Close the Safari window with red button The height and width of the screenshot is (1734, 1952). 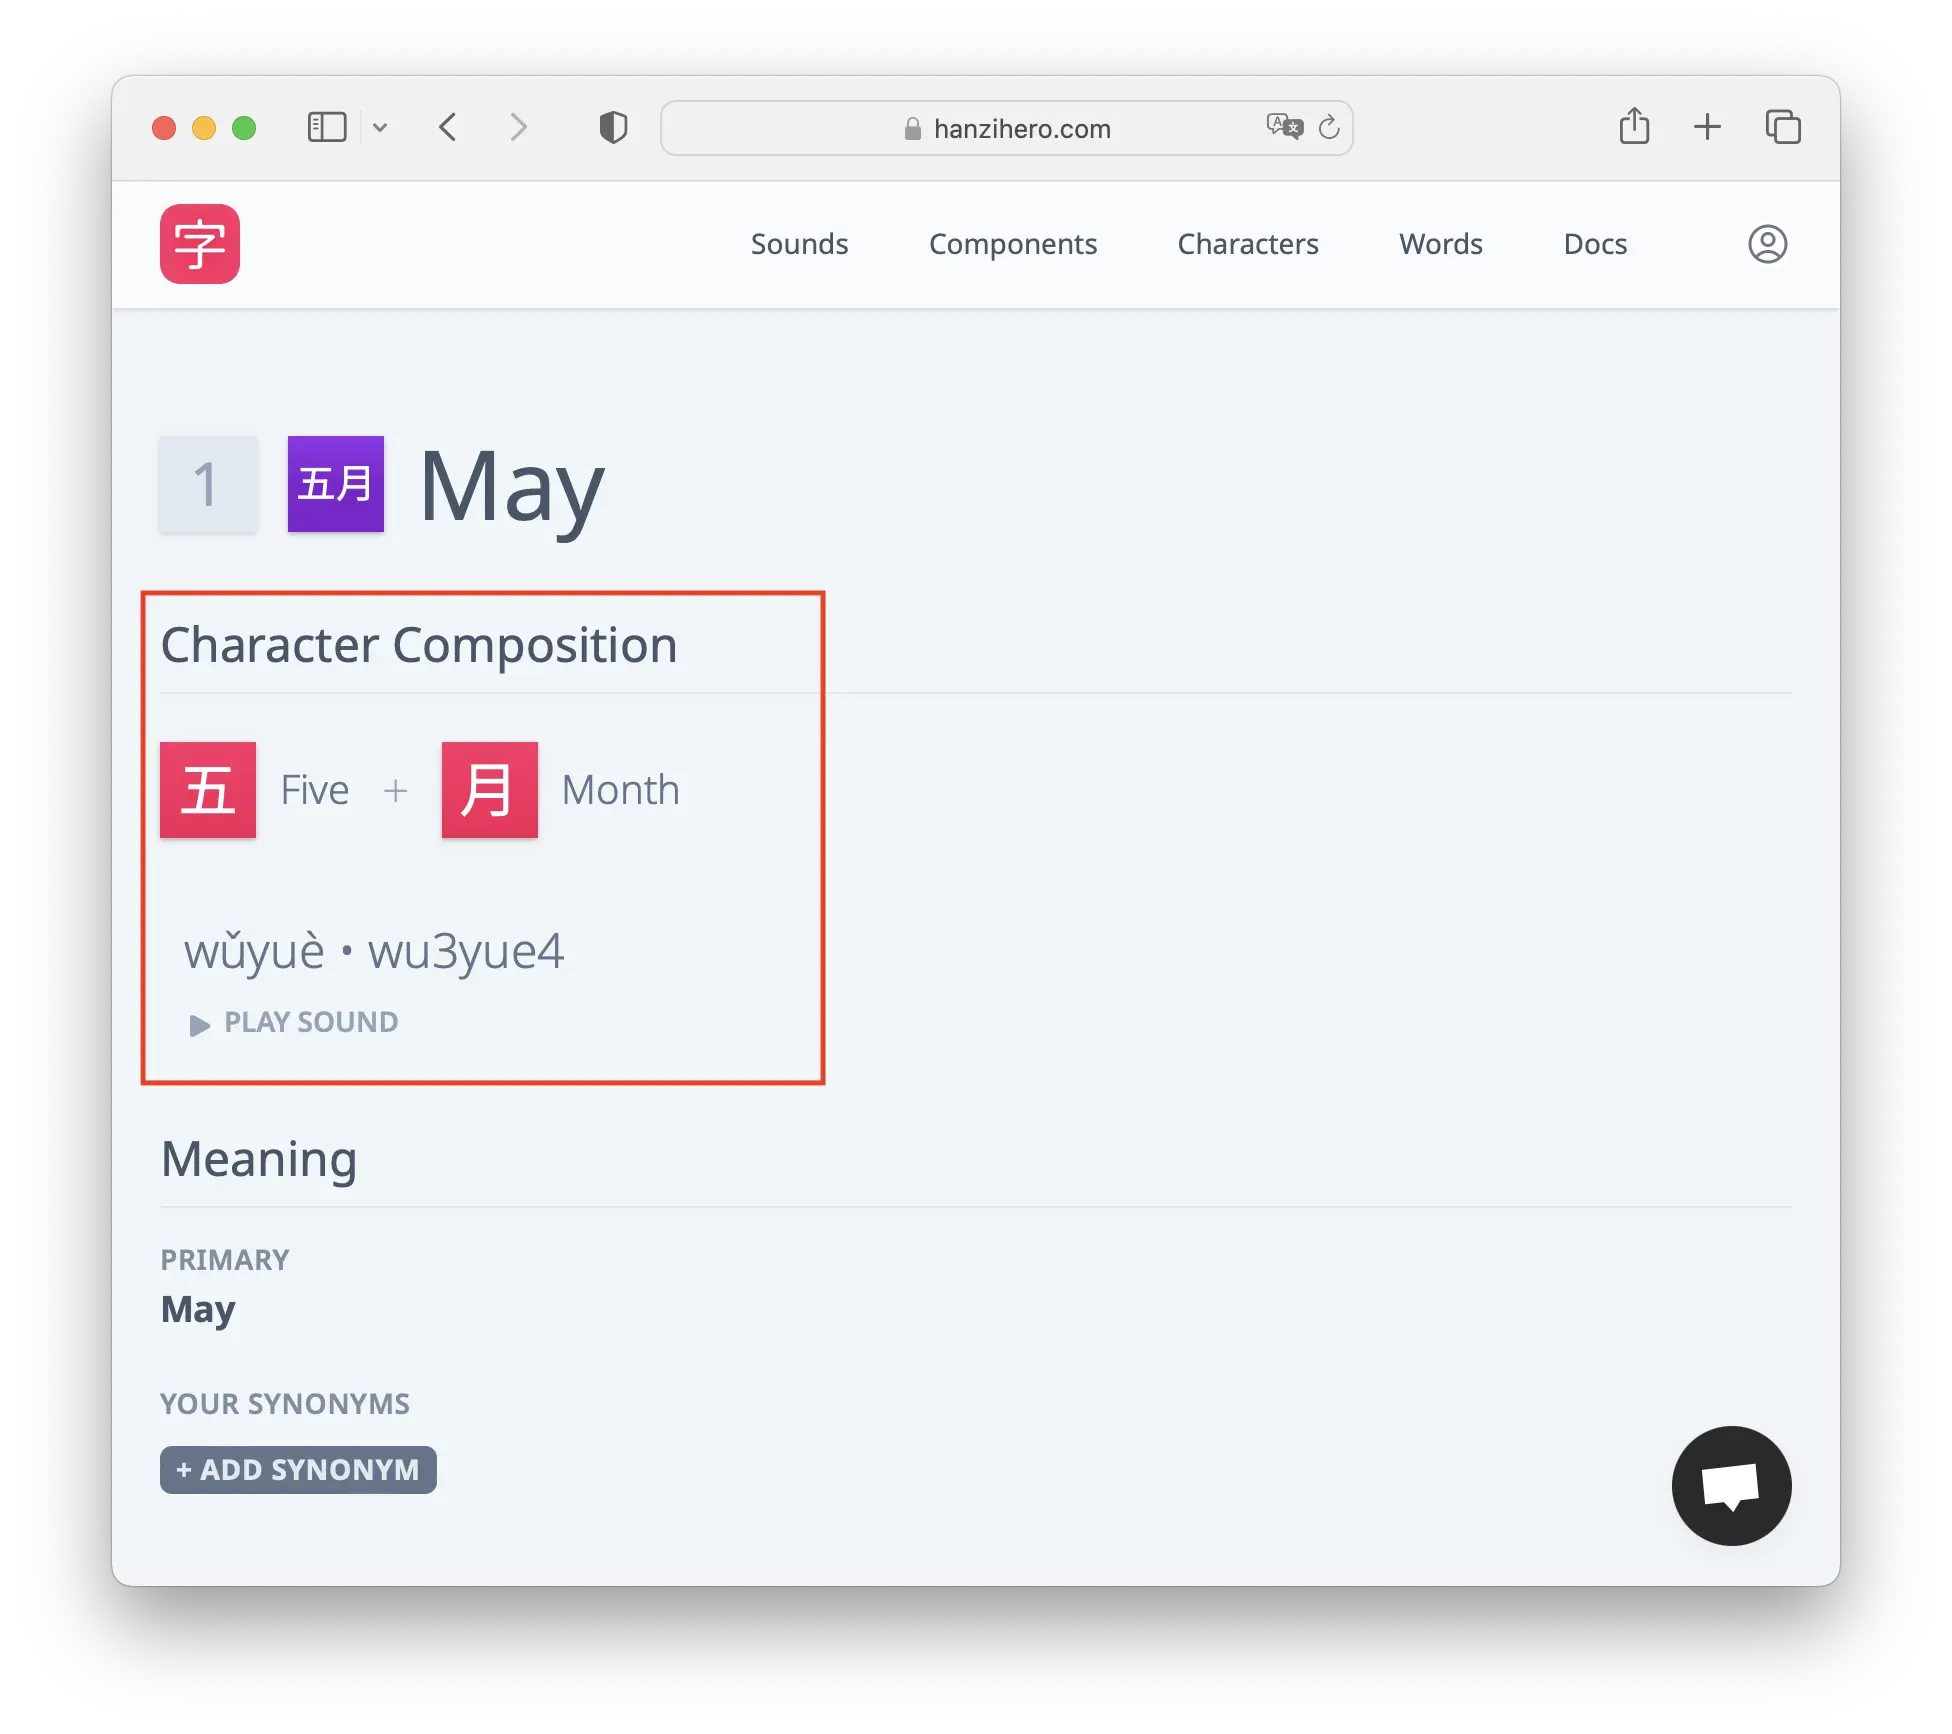164,128
